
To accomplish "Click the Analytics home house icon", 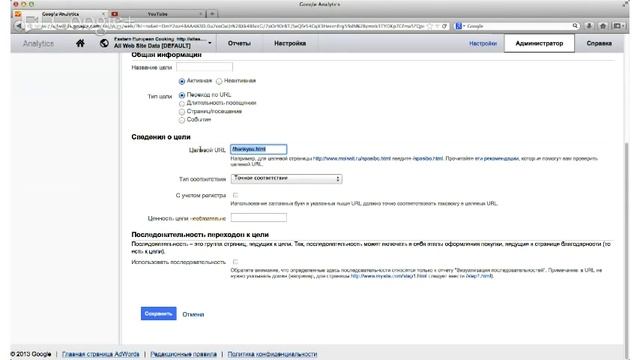I will tap(80, 43).
